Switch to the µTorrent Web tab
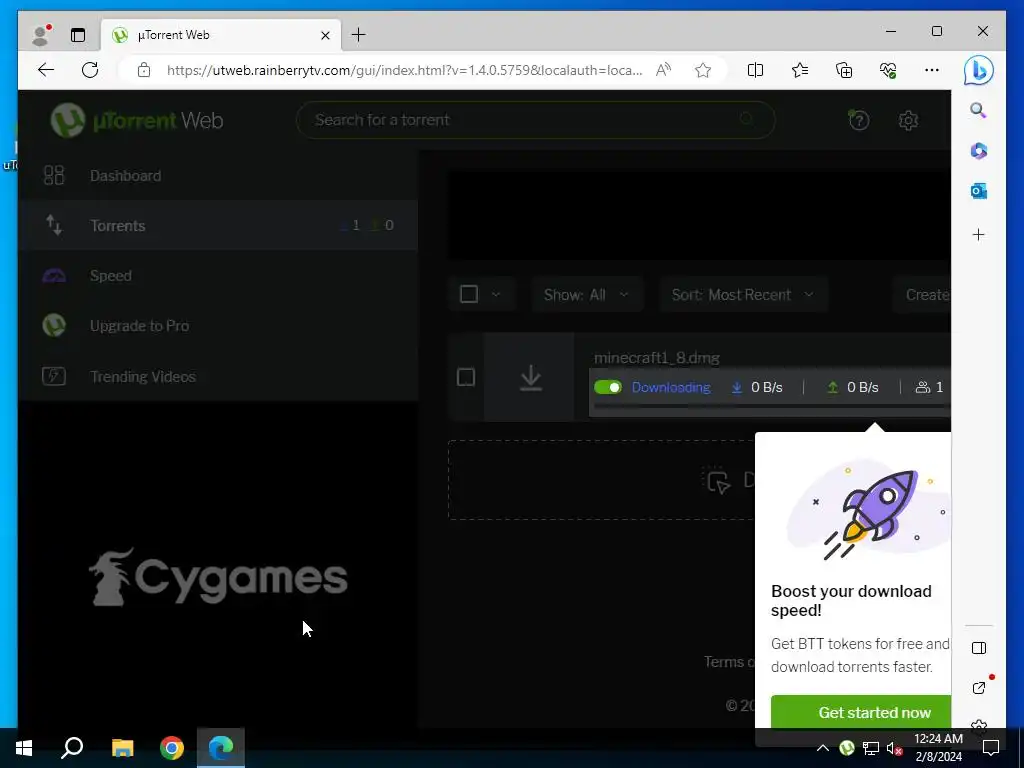 coord(221,35)
